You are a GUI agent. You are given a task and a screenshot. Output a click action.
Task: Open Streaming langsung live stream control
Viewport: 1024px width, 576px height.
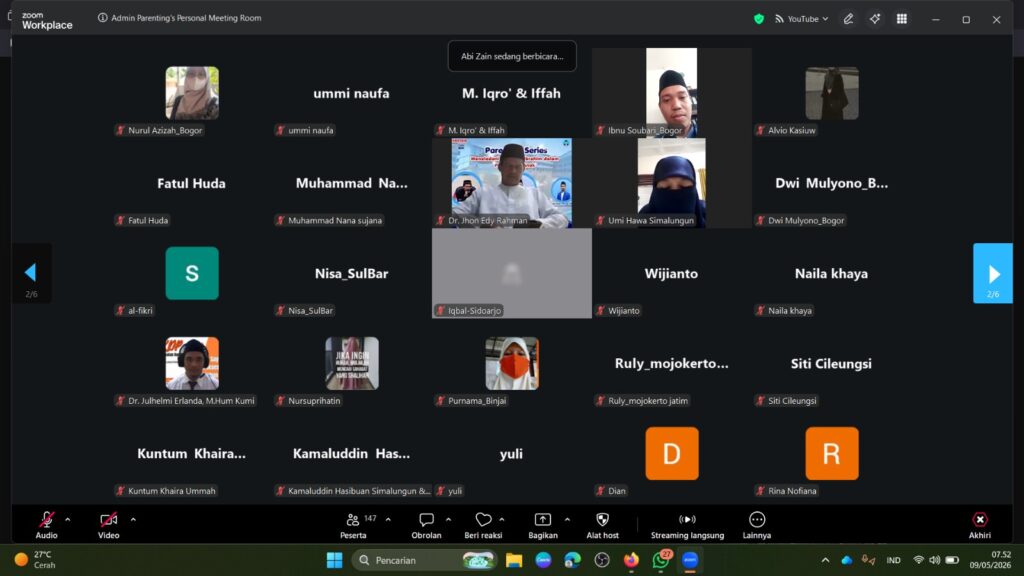tap(687, 525)
